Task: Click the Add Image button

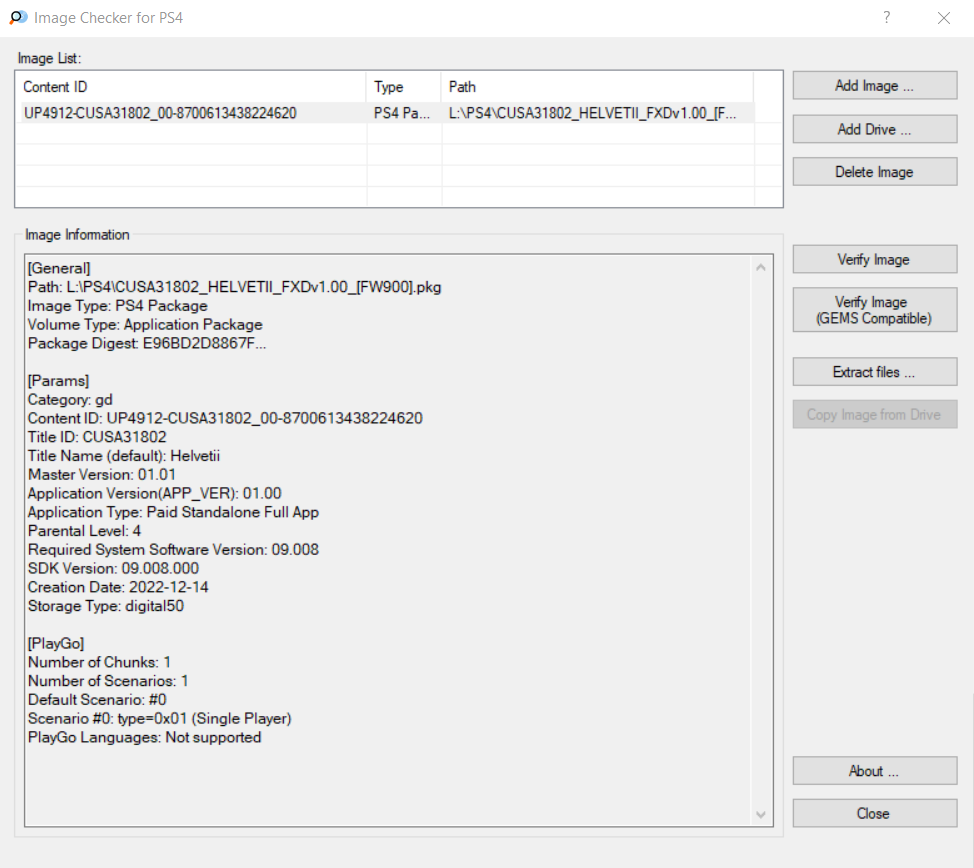Action: coord(874,86)
